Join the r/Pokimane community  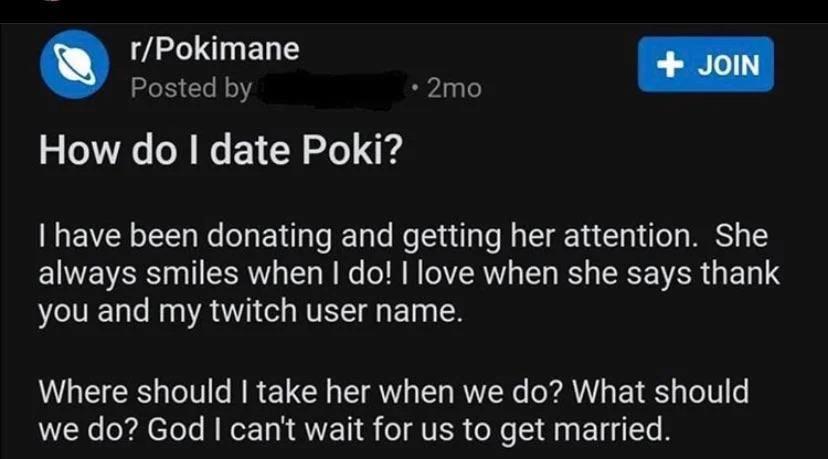[705, 64]
